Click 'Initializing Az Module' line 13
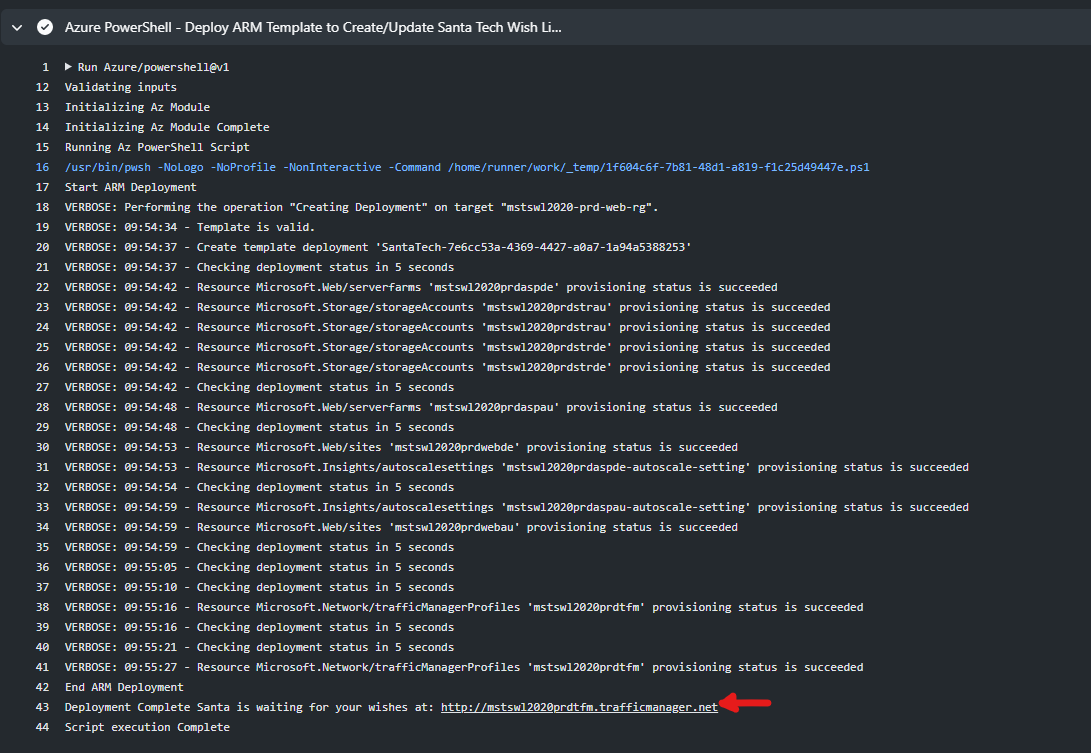The image size is (1091, 753). (137, 107)
